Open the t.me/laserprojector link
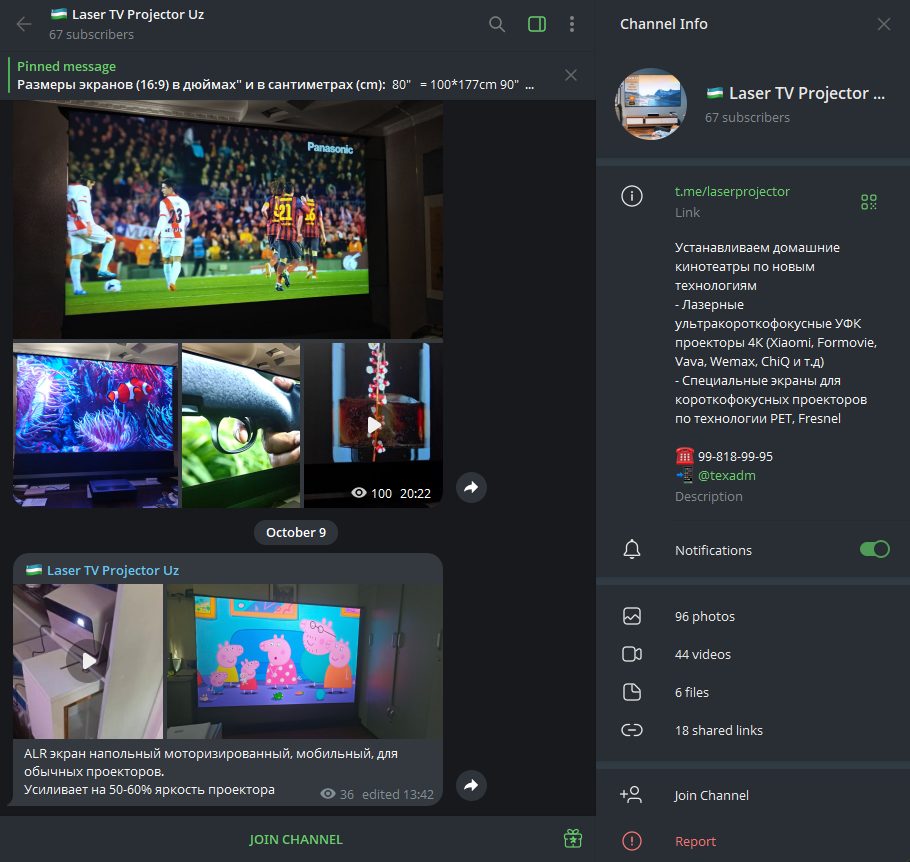The width and height of the screenshot is (910, 862). pos(732,191)
